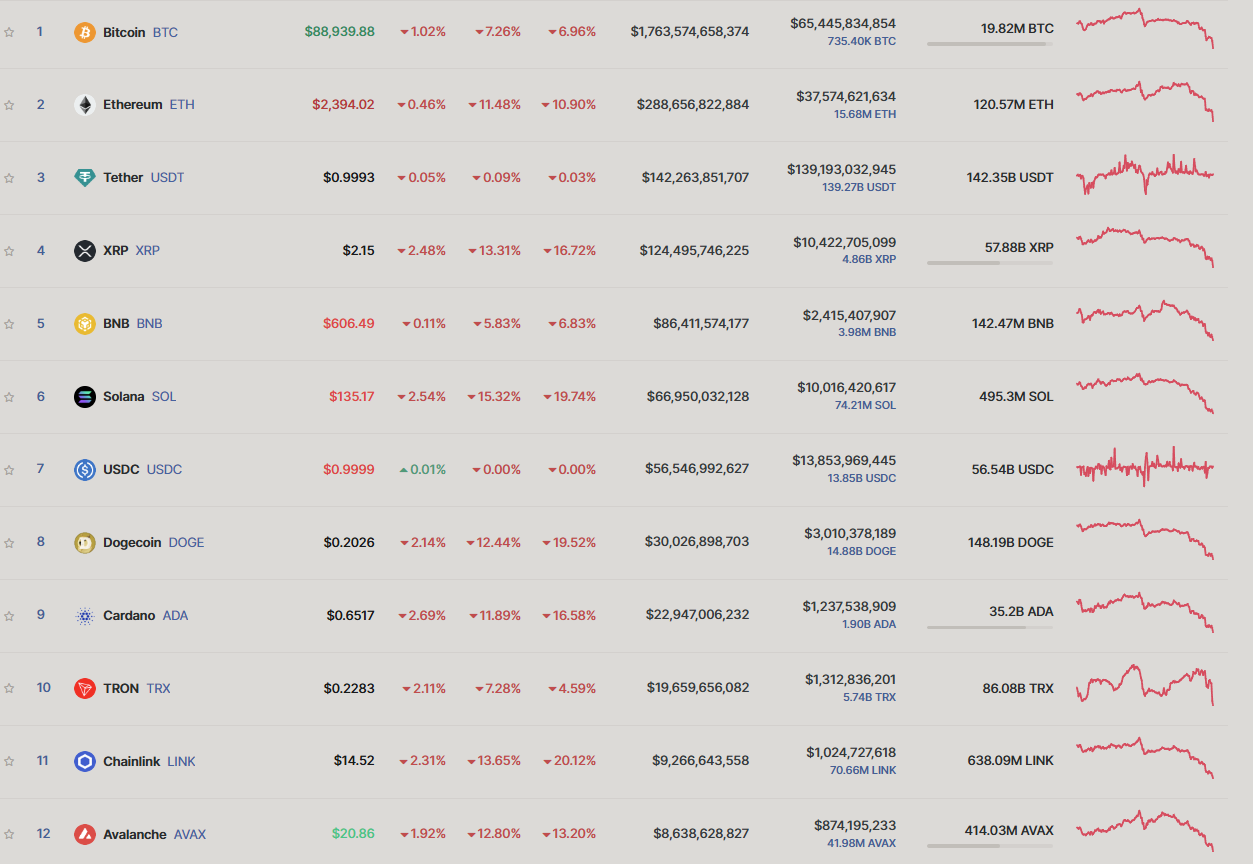Click the USDC logo icon
The width and height of the screenshot is (1253, 864).
(85, 469)
